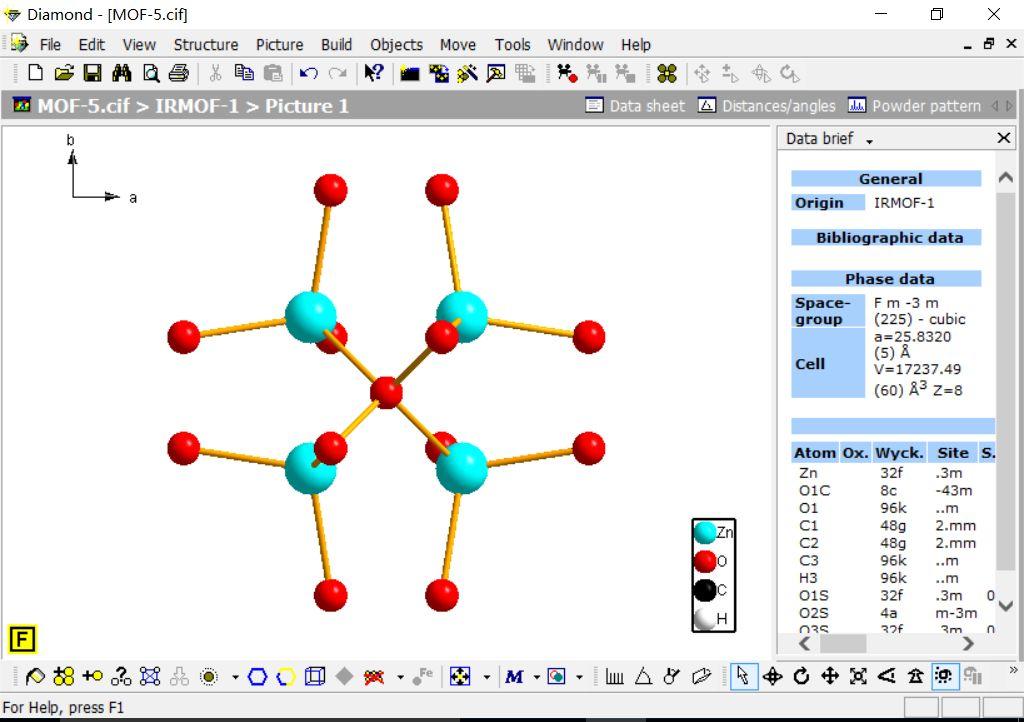
Task: Select the rotate tool with the circular arrow
Action: point(801,677)
